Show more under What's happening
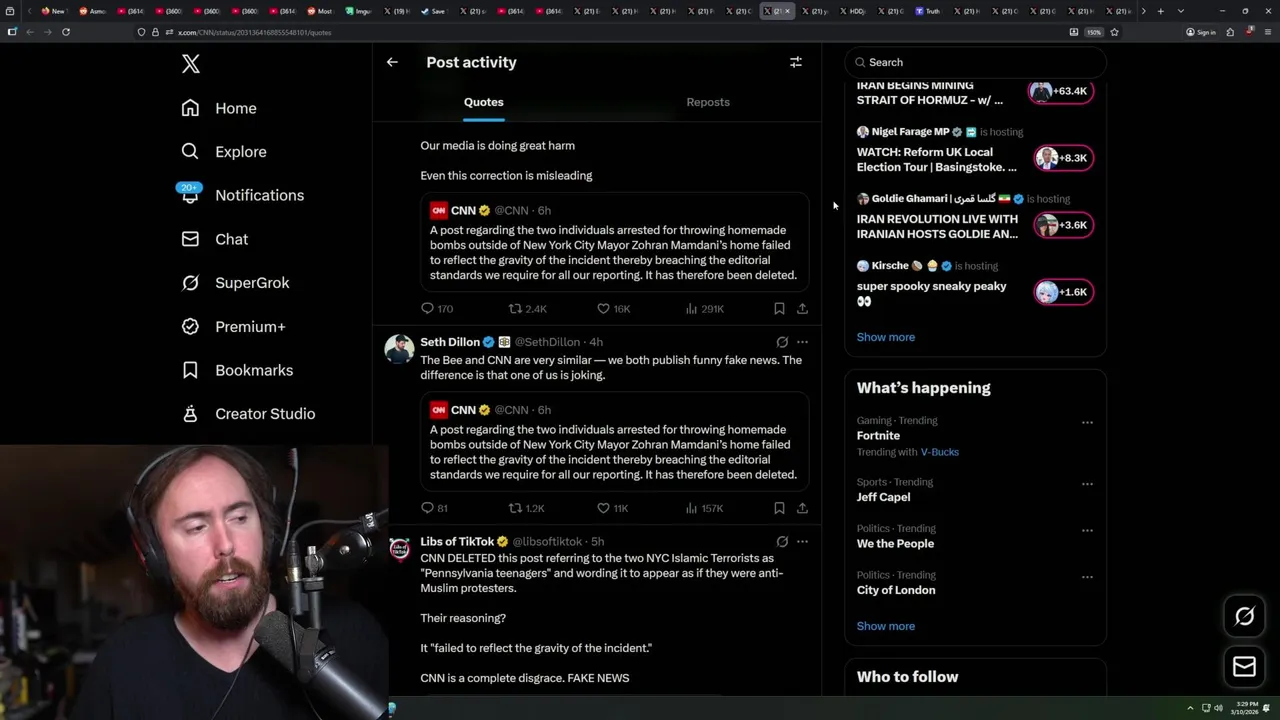This screenshot has width=1280, height=720. click(x=886, y=626)
